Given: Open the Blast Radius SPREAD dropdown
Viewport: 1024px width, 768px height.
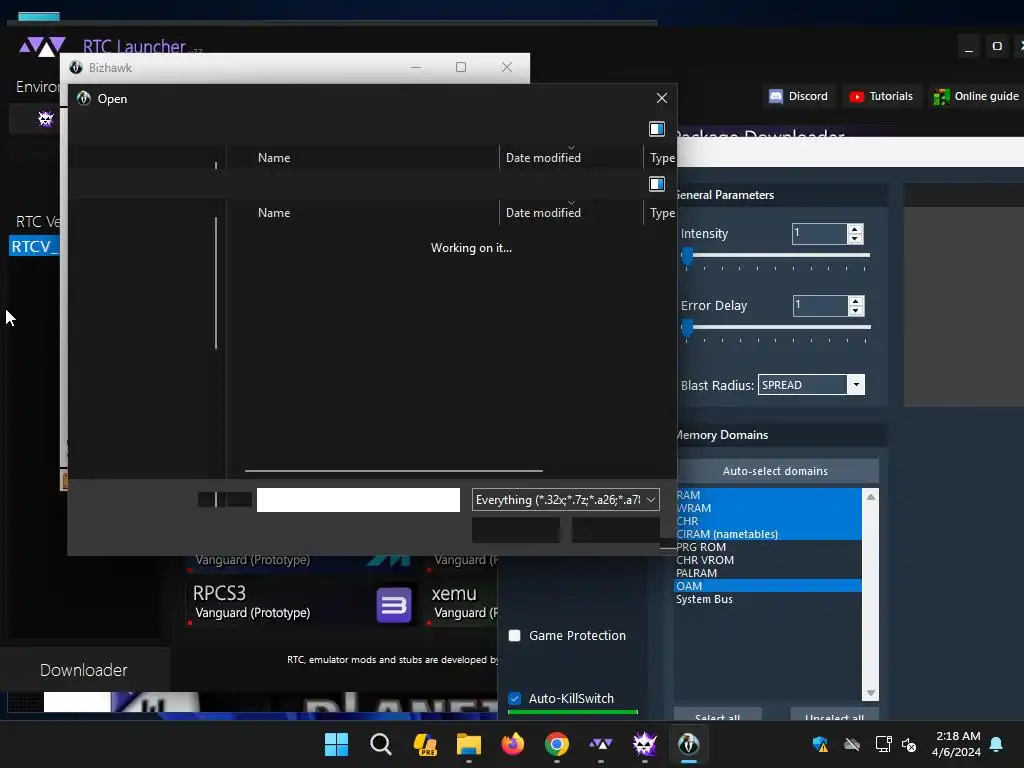Looking at the screenshot, I should click(x=811, y=385).
